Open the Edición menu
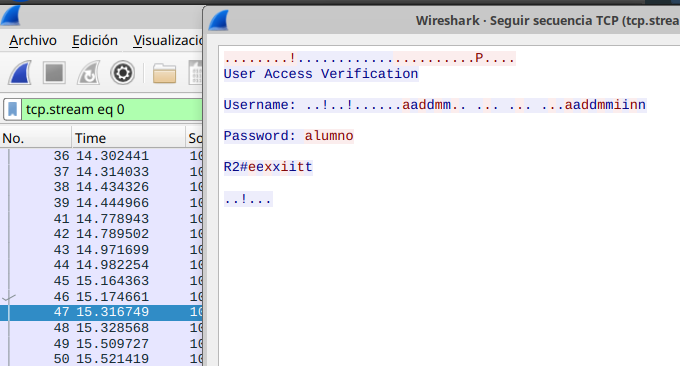 coord(95,40)
